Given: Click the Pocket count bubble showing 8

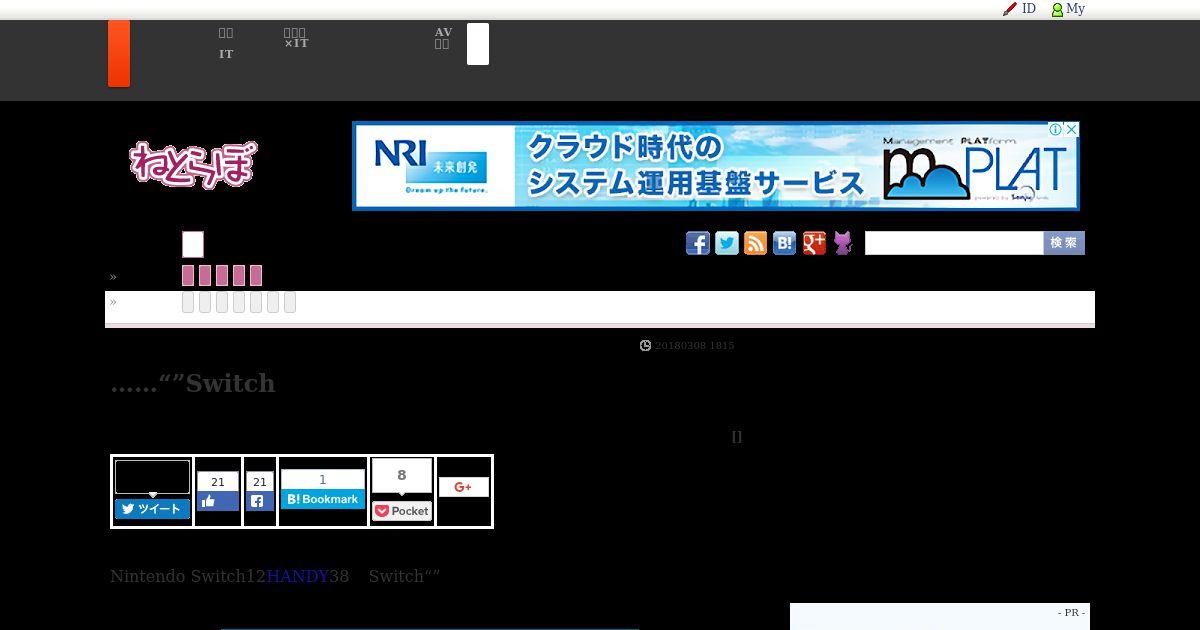Looking at the screenshot, I should [402, 476].
